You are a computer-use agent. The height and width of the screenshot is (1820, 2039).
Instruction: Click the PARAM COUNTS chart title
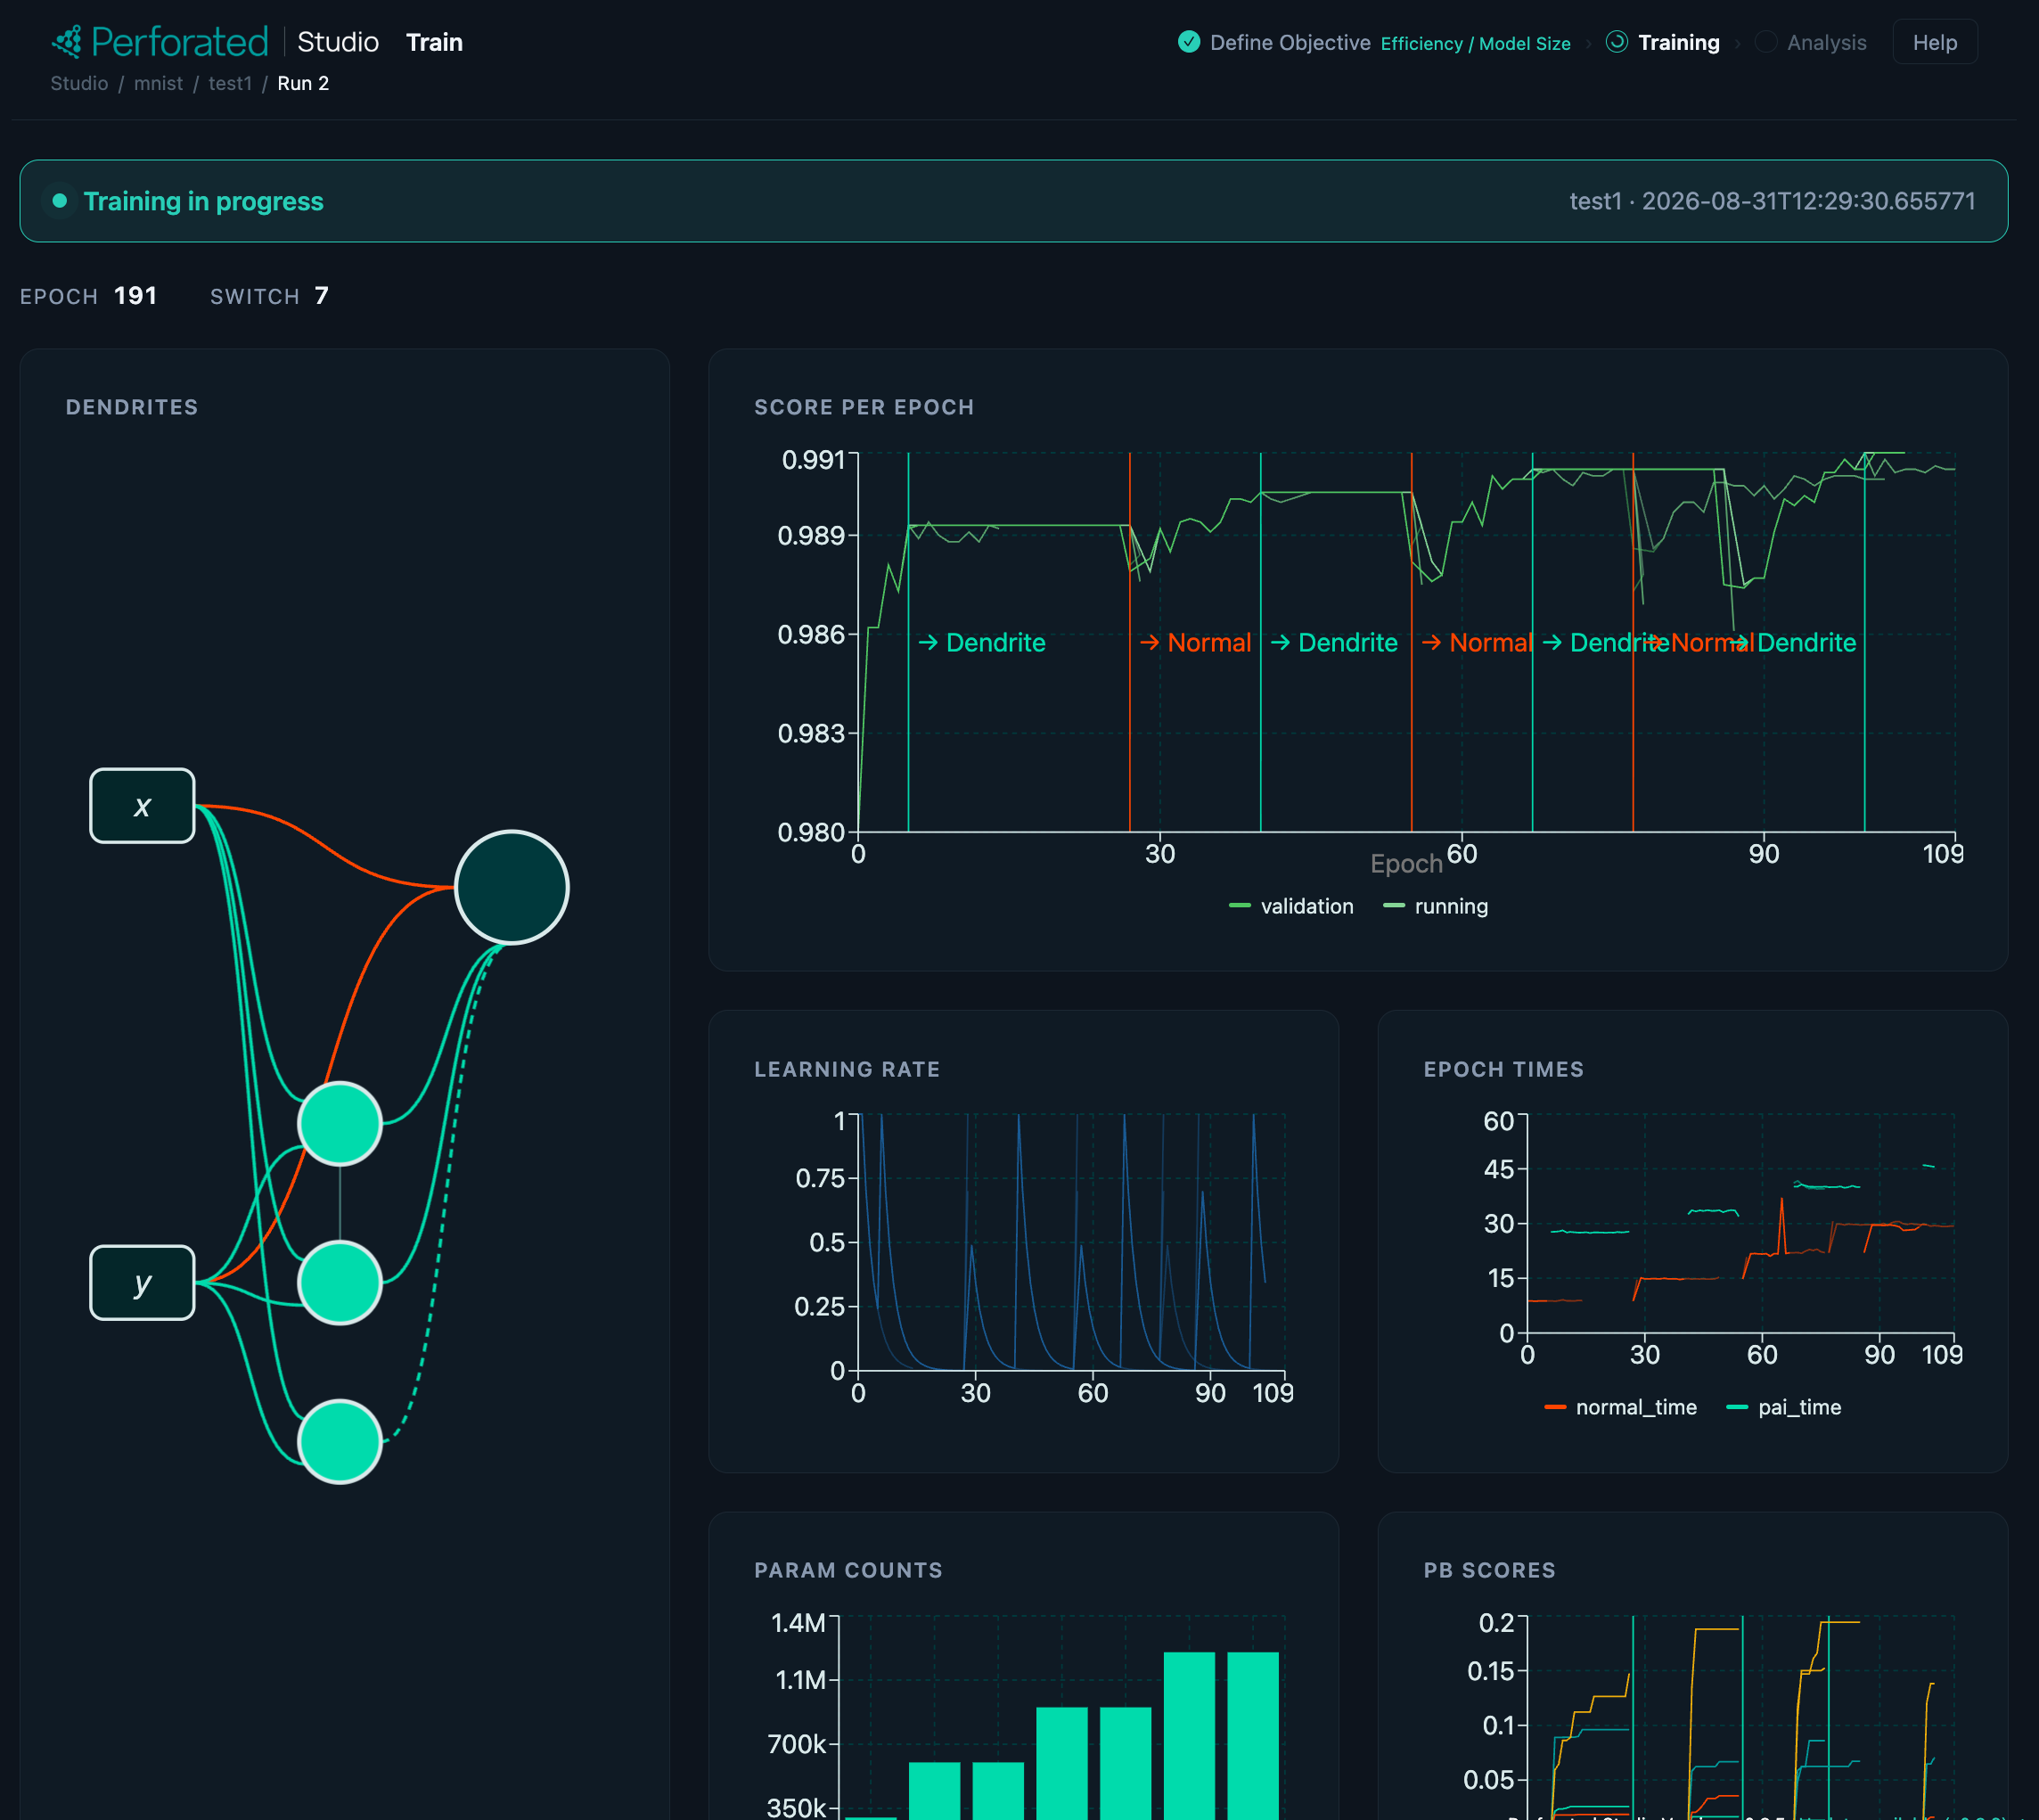pos(848,1570)
